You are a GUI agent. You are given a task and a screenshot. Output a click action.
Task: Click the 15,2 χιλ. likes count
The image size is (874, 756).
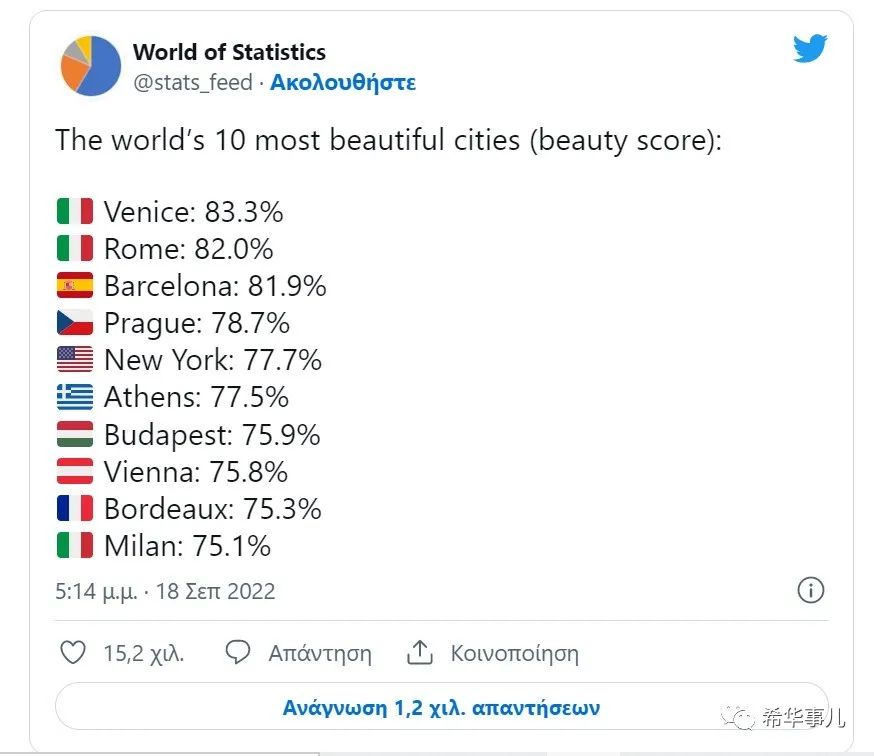[144, 653]
